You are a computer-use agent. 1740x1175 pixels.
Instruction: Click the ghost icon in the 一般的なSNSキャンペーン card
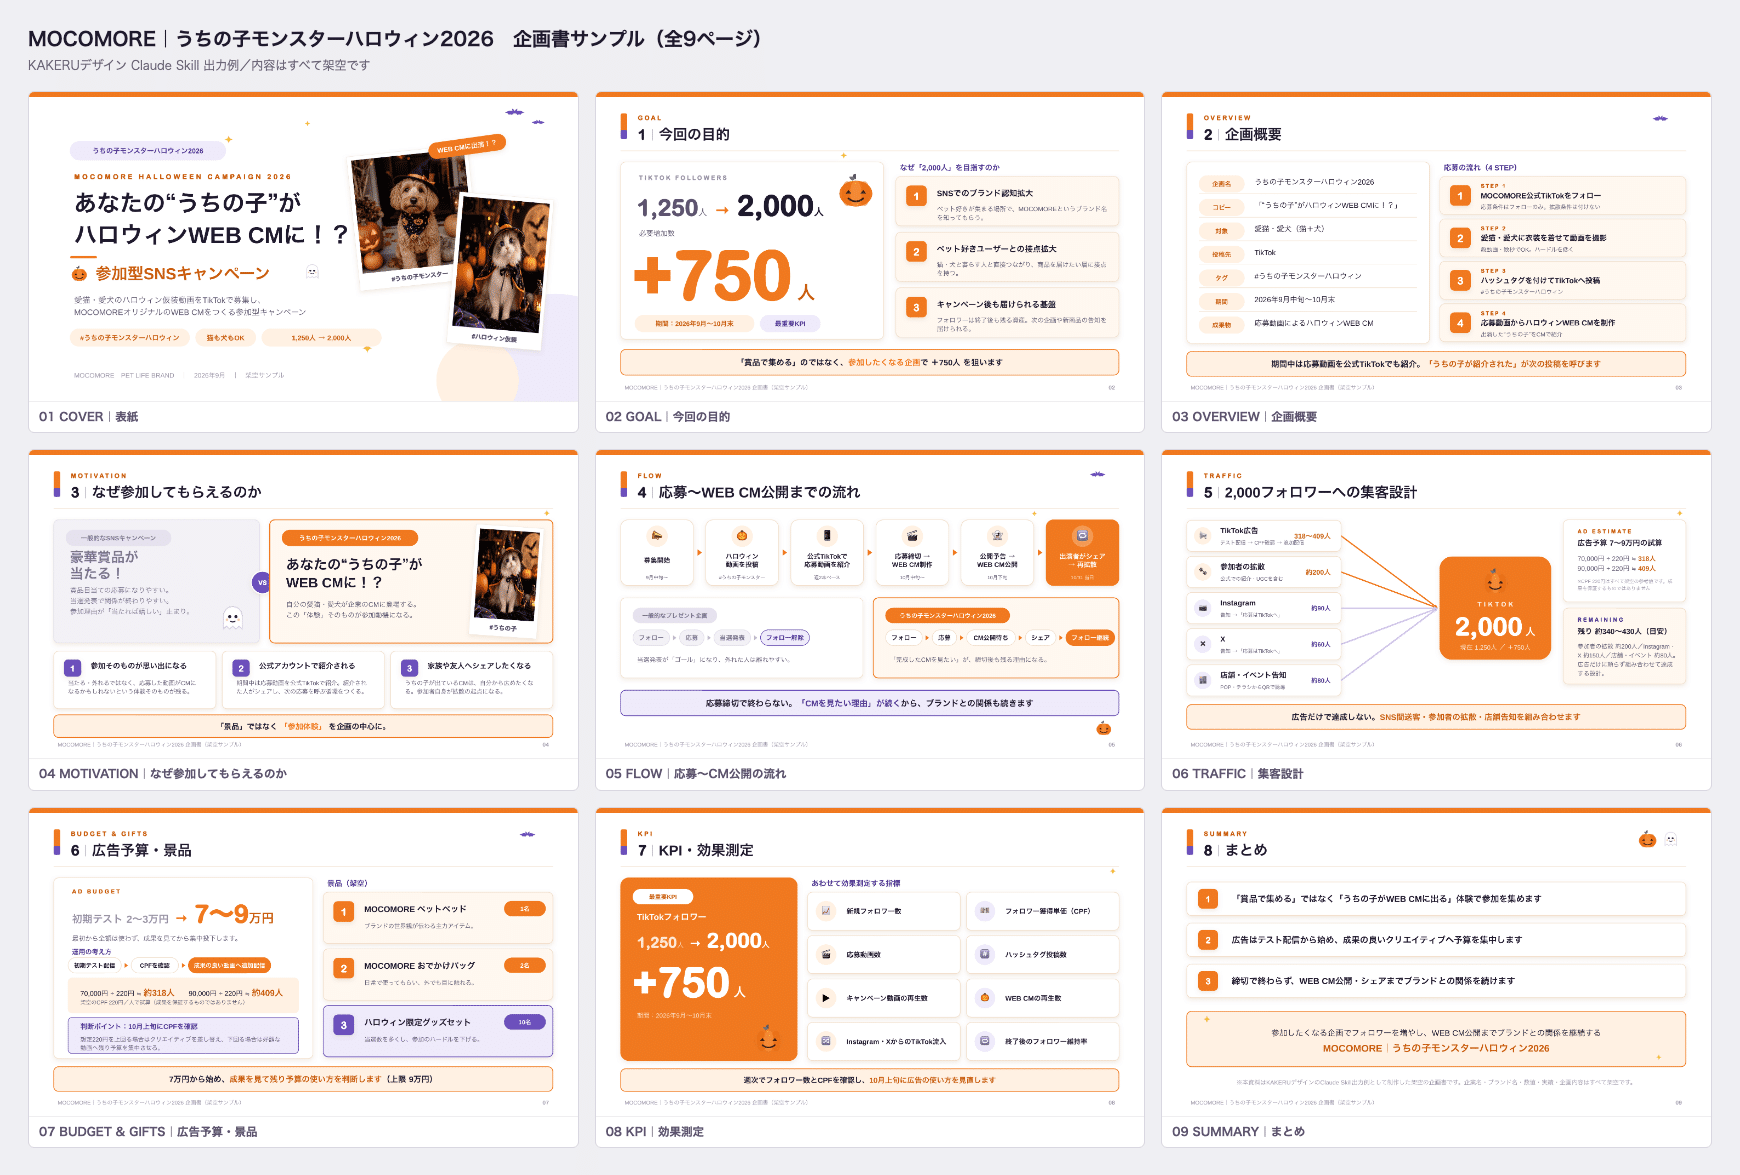(232, 617)
